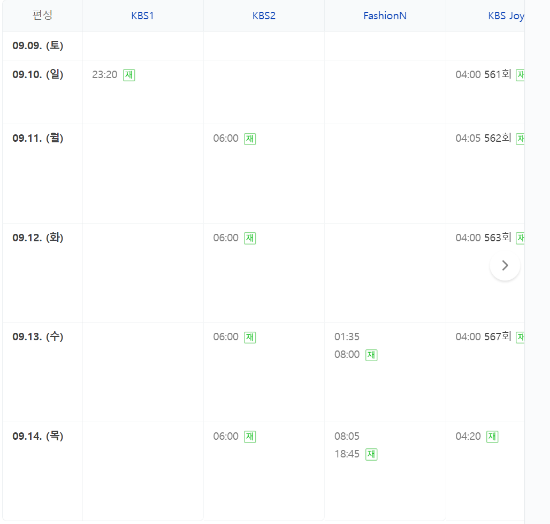Select the 09.09. (토) date row
This screenshot has width=550, height=524.
[38, 46]
